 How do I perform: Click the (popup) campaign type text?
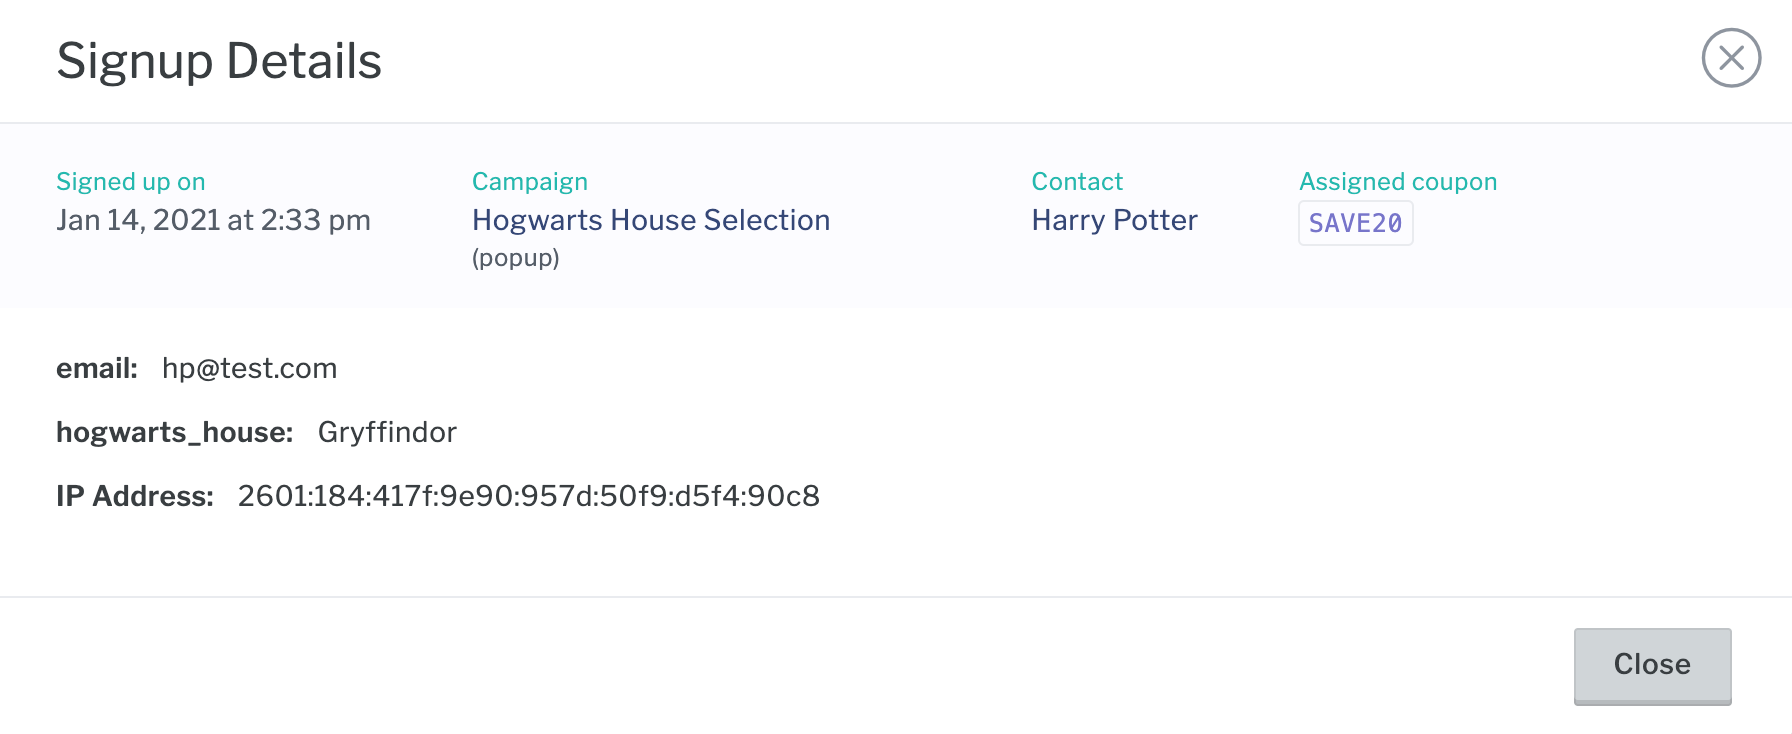[x=515, y=258]
